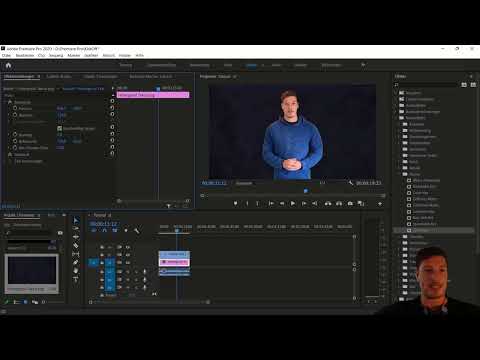Screen dimensions: 480x360
Task: Open the Program monitor zoom level dropdown
Action: pyautogui.click(x=244, y=183)
